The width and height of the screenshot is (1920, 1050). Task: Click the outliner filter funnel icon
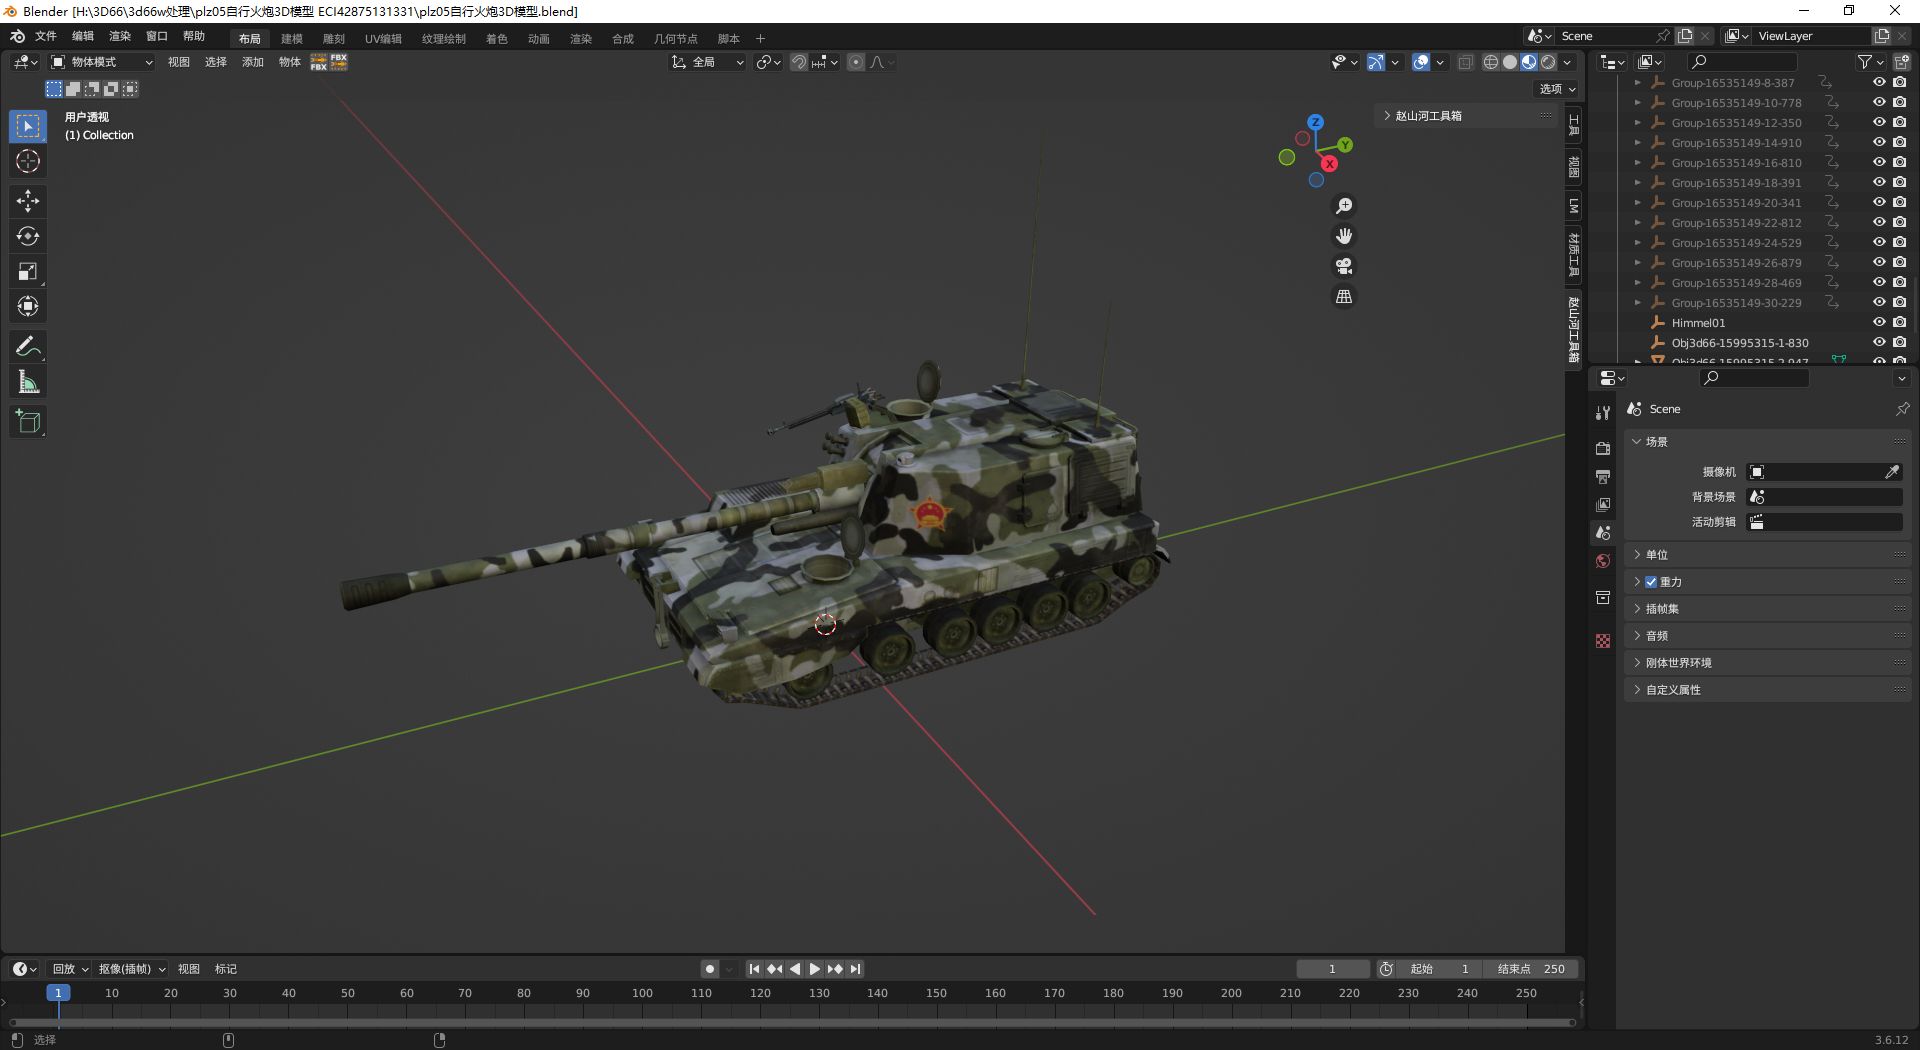coord(1864,62)
